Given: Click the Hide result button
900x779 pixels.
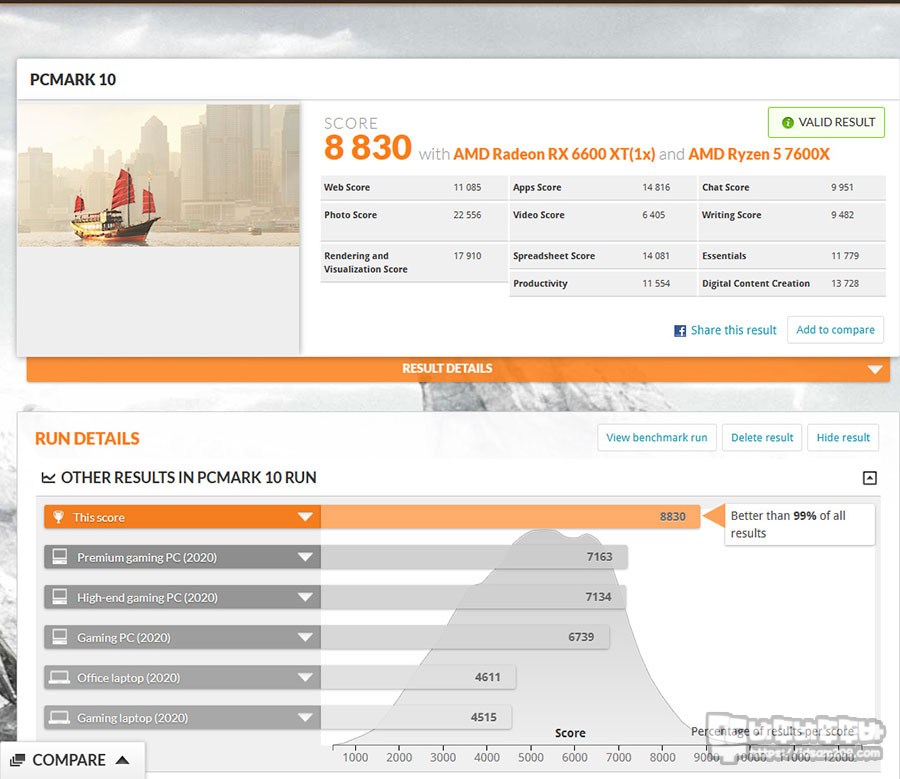Looking at the screenshot, I should (843, 437).
